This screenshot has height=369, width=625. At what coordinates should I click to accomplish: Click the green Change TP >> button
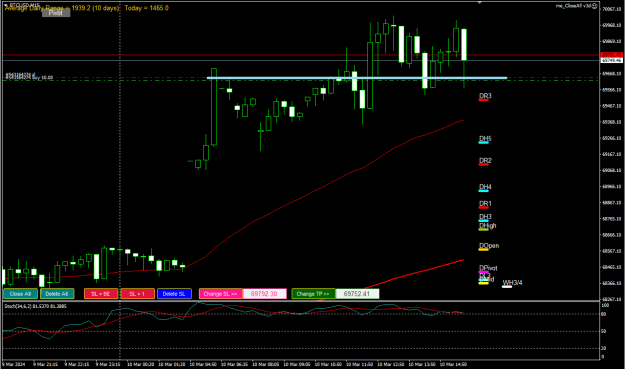click(313, 294)
